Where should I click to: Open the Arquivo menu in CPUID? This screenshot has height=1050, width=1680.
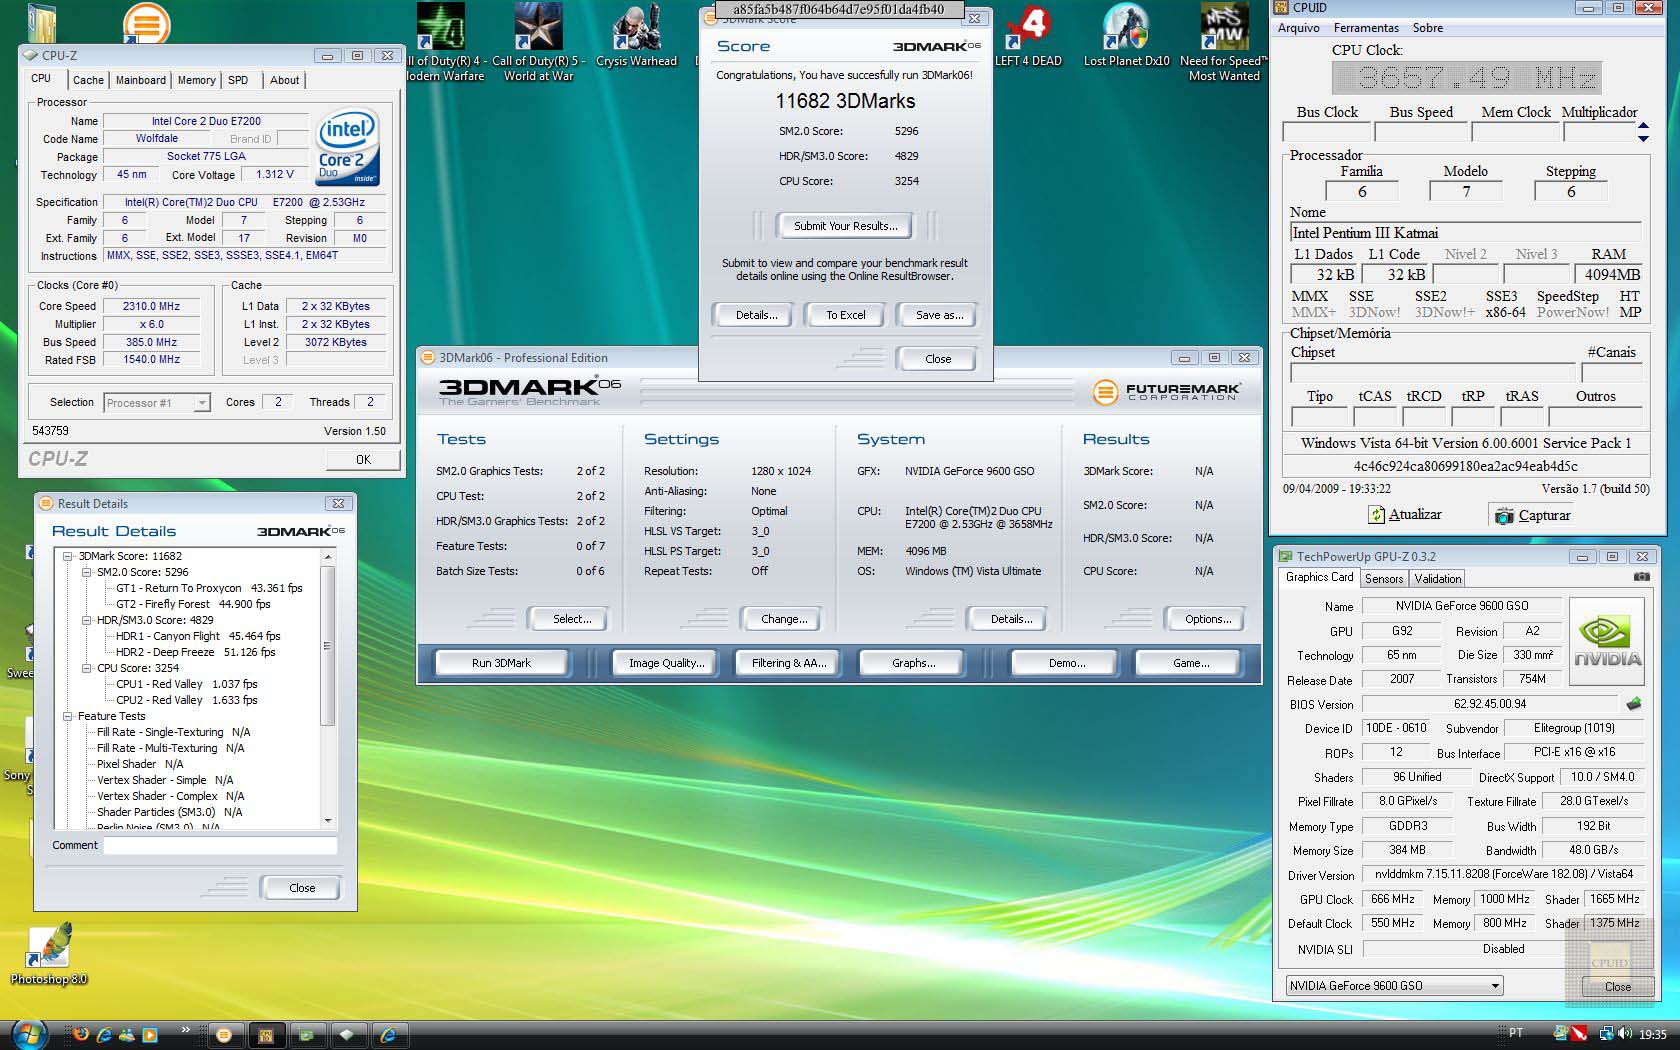click(1299, 28)
